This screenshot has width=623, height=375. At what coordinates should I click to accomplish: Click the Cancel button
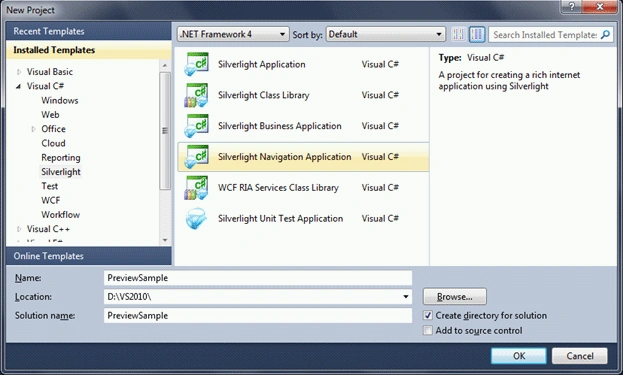click(580, 356)
